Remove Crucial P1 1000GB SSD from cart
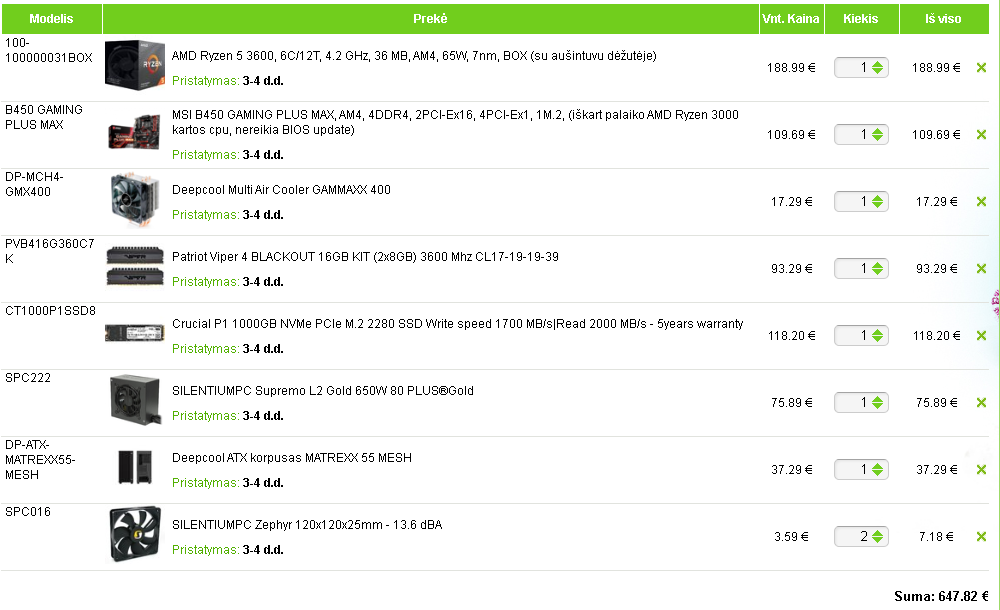 click(981, 336)
